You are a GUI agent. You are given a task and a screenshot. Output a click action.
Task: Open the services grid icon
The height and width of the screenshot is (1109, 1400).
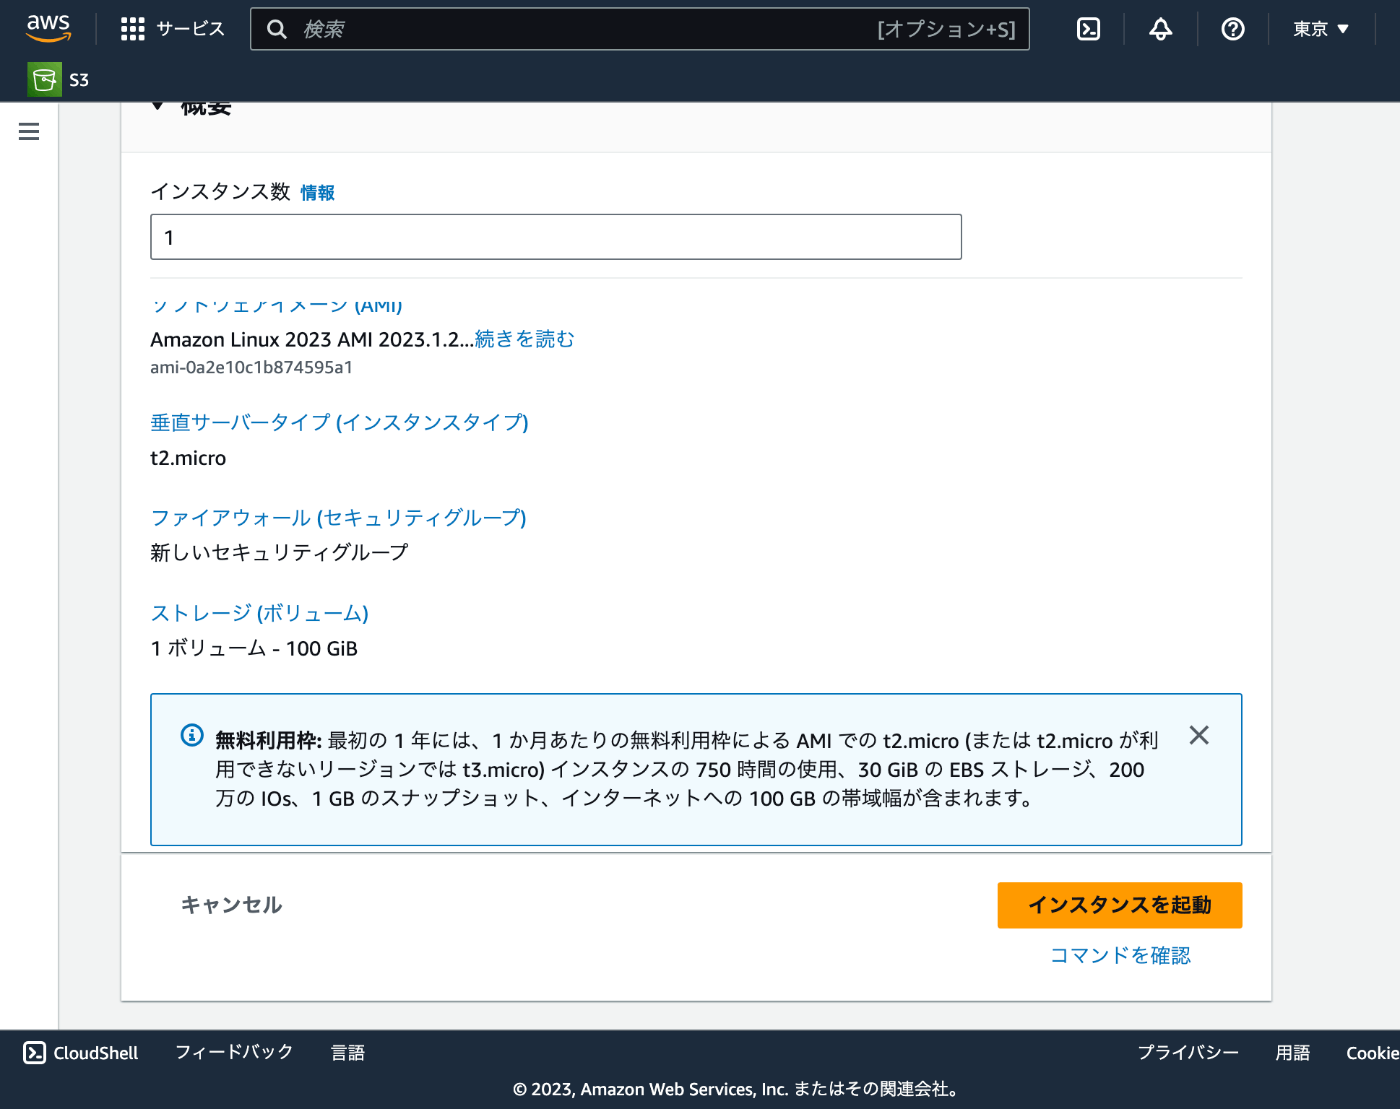132,29
